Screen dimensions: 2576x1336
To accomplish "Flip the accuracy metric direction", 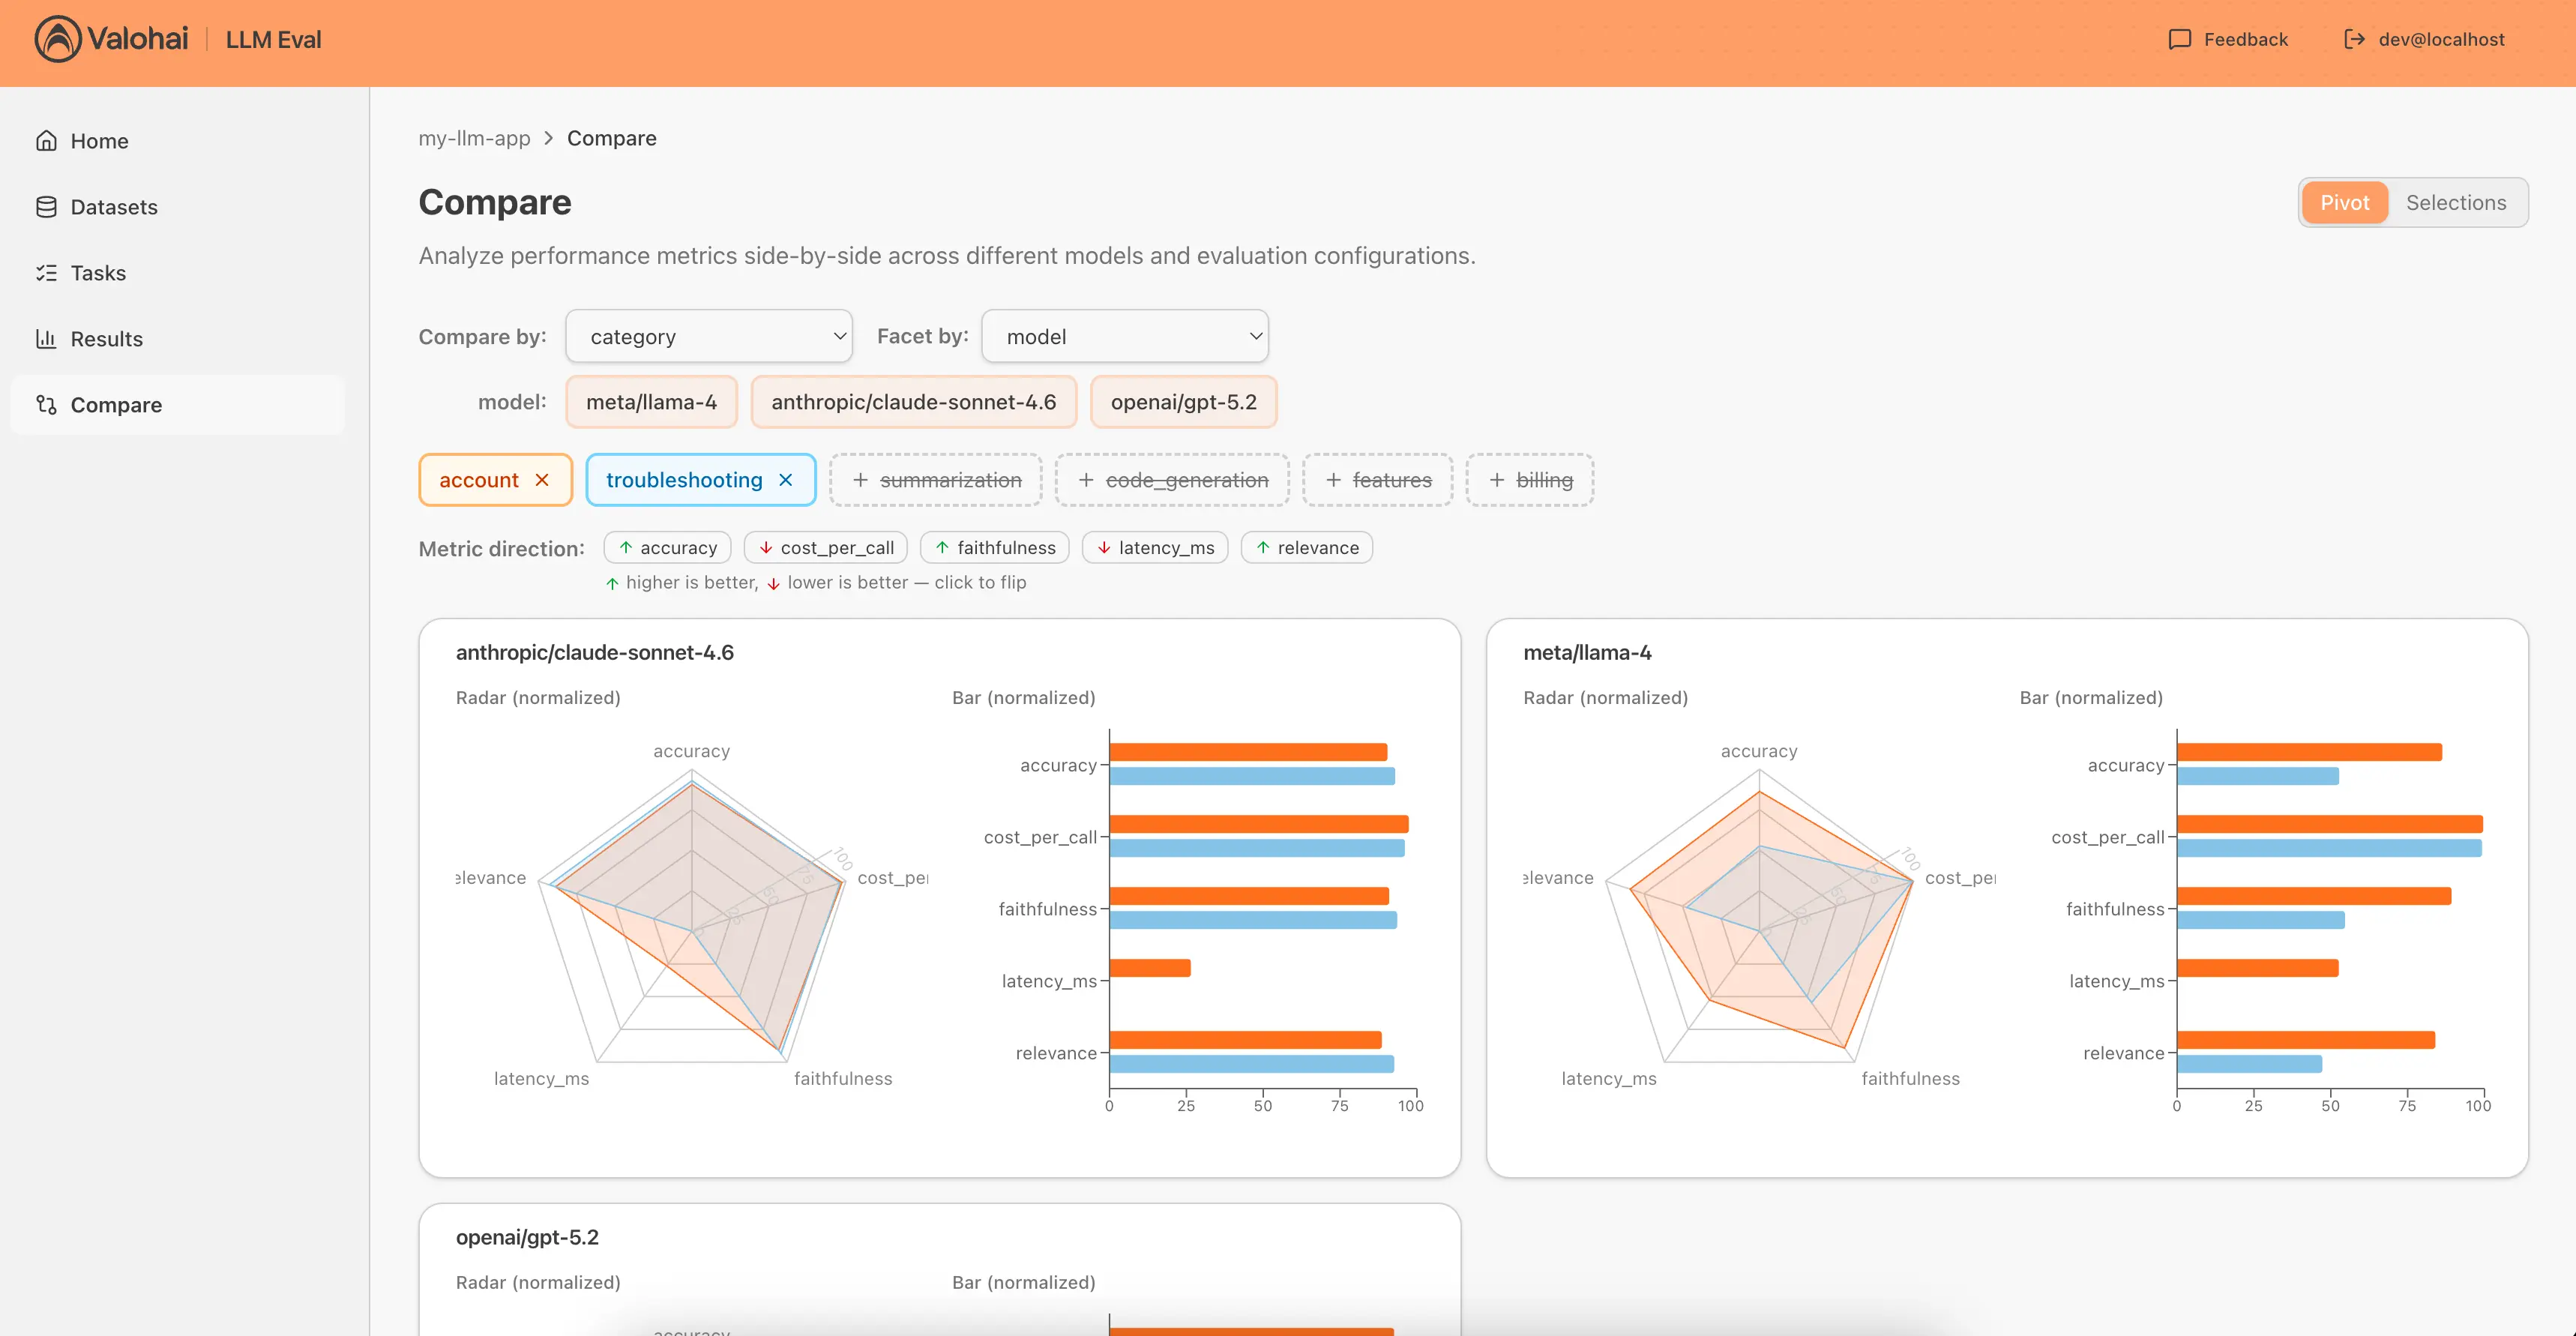I will tap(667, 547).
